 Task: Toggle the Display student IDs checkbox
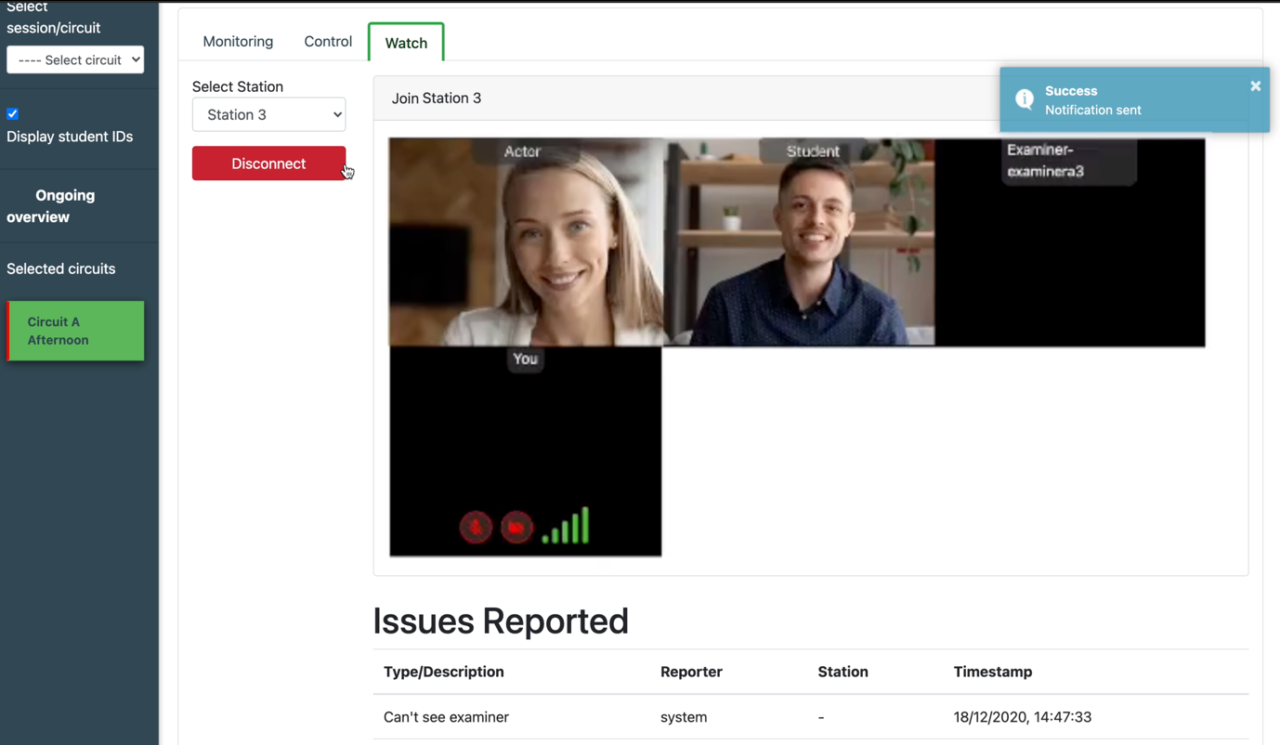pyautogui.click(x=13, y=114)
